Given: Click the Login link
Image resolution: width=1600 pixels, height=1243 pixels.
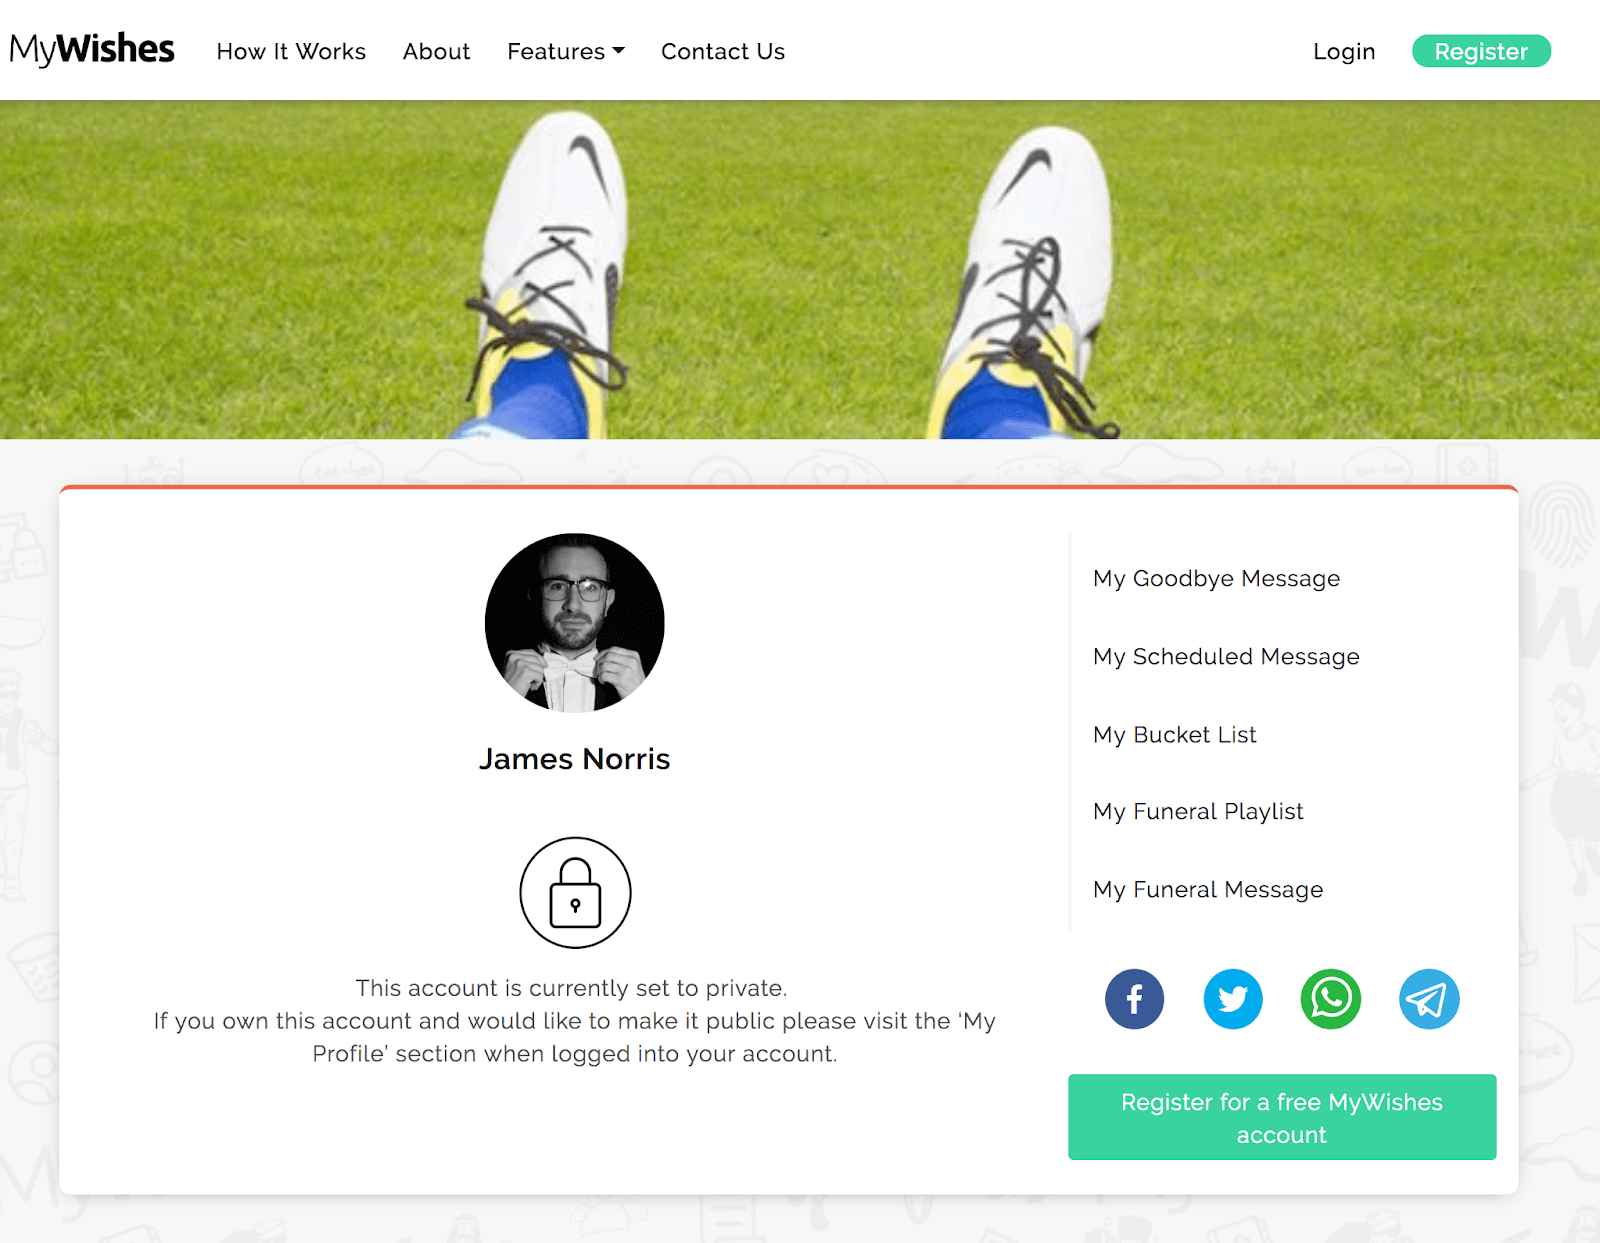Looking at the screenshot, I should 1344,51.
